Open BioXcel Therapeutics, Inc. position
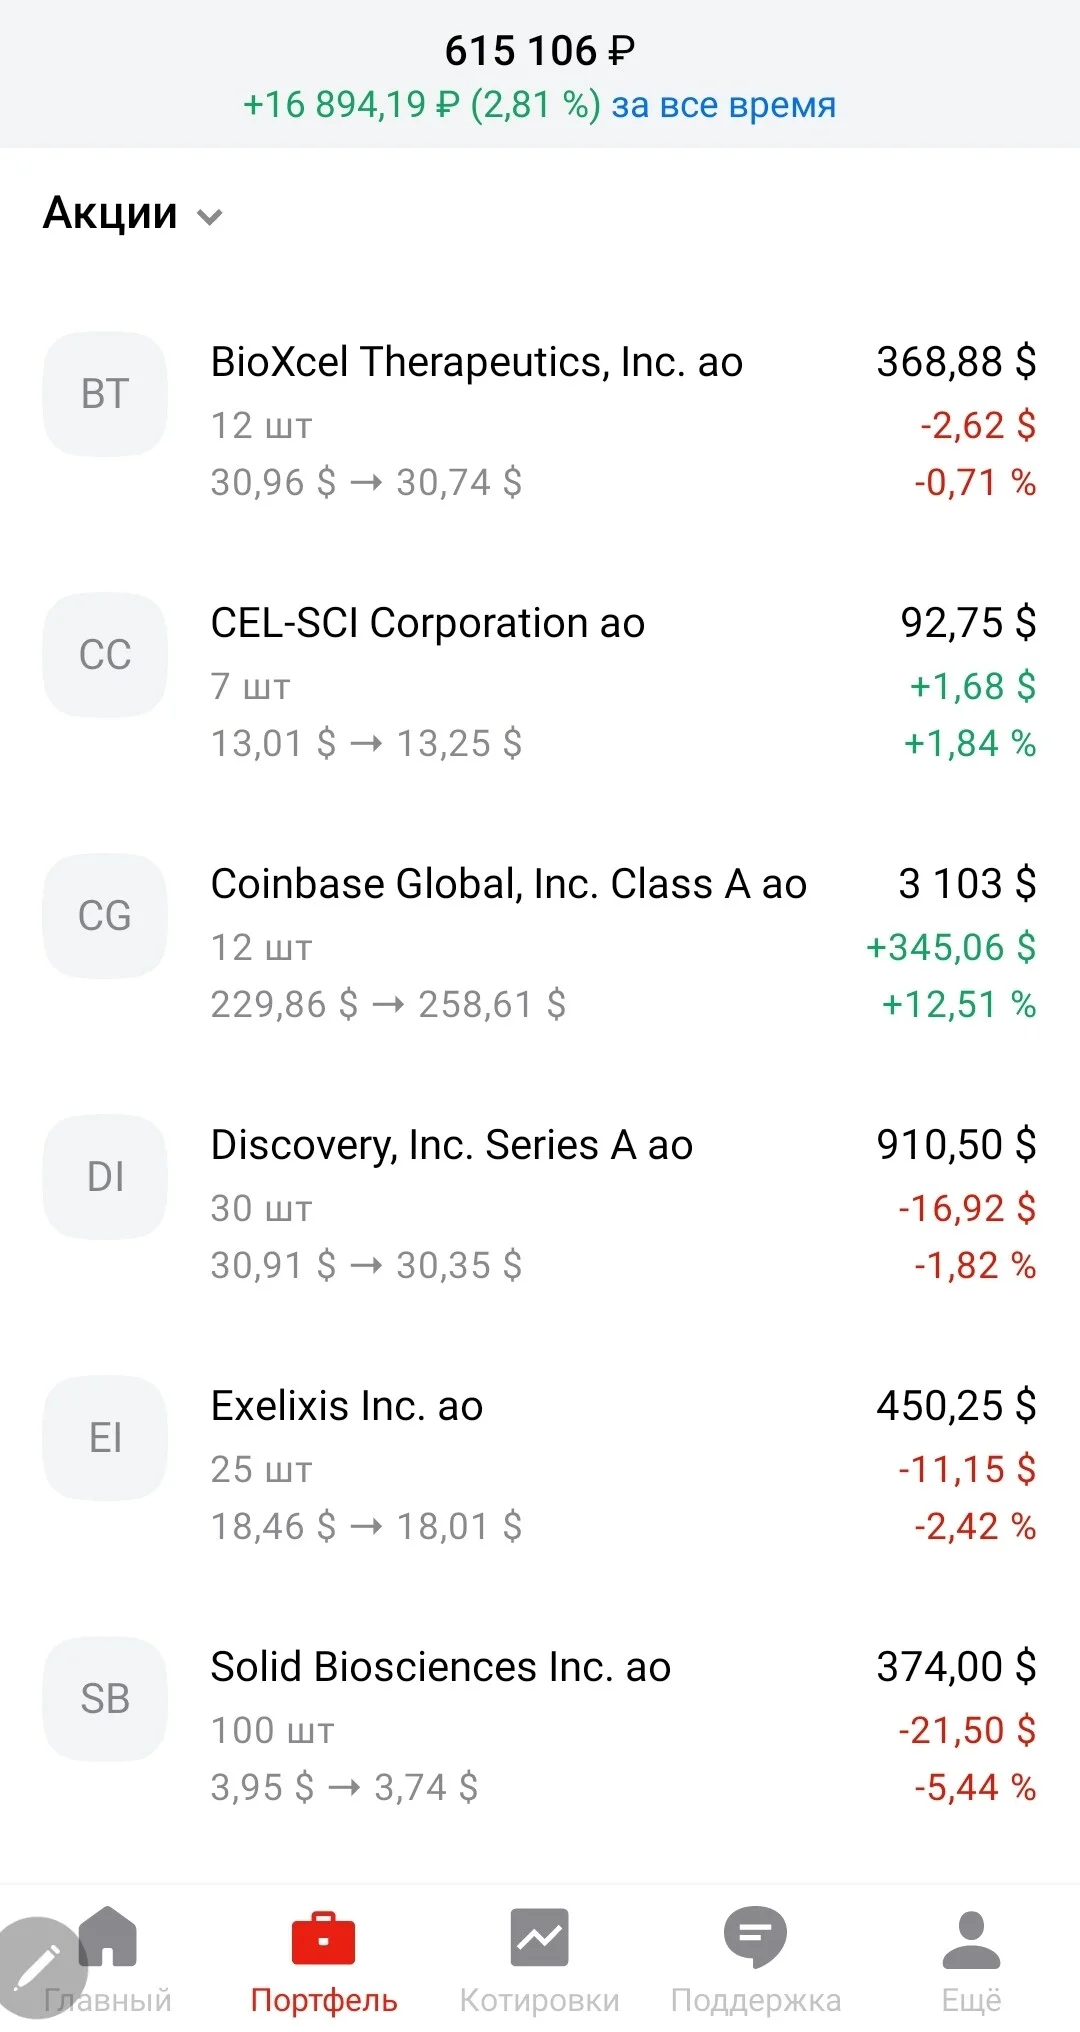This screenshot has width=1080, height=2032. click(x=540, y=422)
